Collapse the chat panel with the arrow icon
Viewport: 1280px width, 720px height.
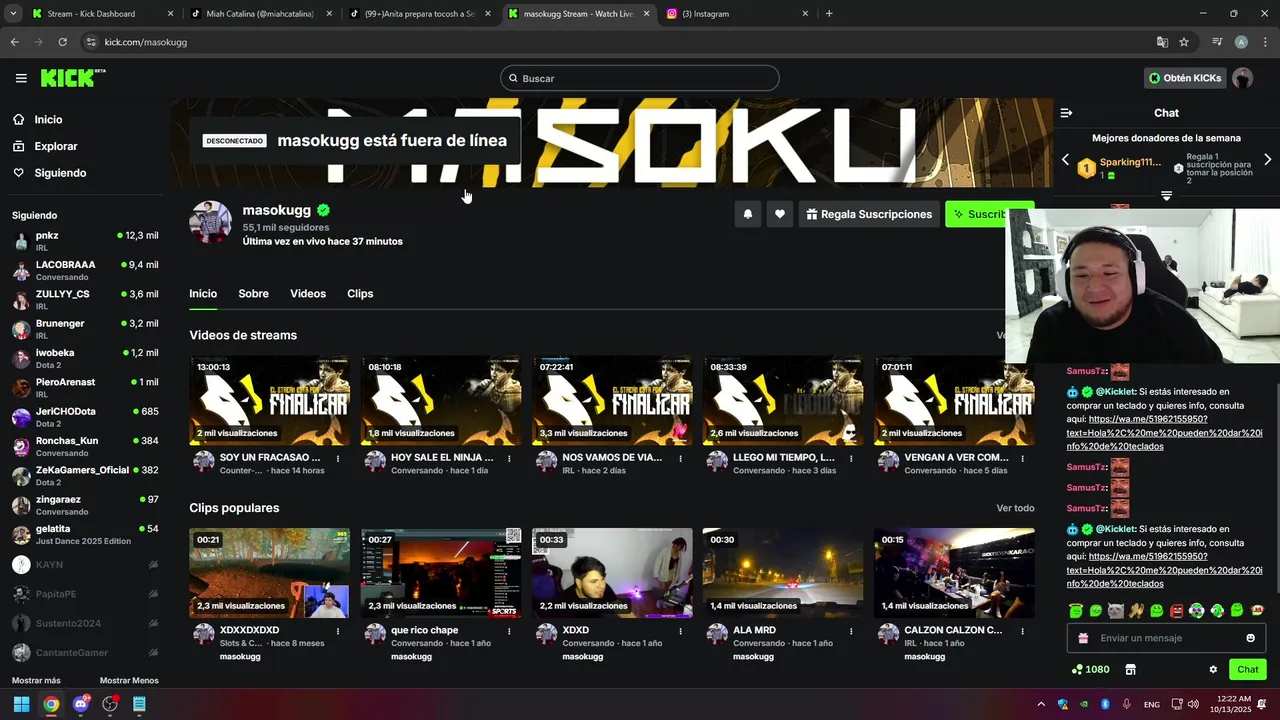pyautogui.click(x=1066, y=113)
